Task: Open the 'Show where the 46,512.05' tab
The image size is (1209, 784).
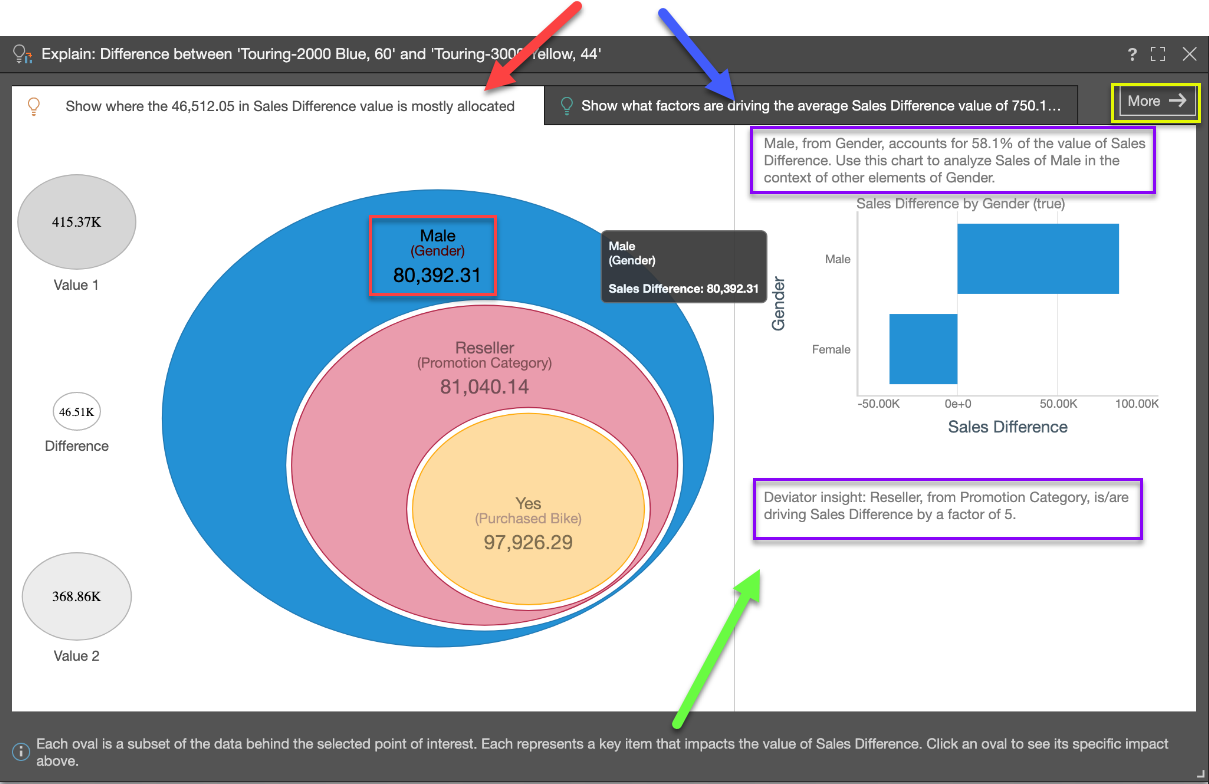Action: point(290,106)
